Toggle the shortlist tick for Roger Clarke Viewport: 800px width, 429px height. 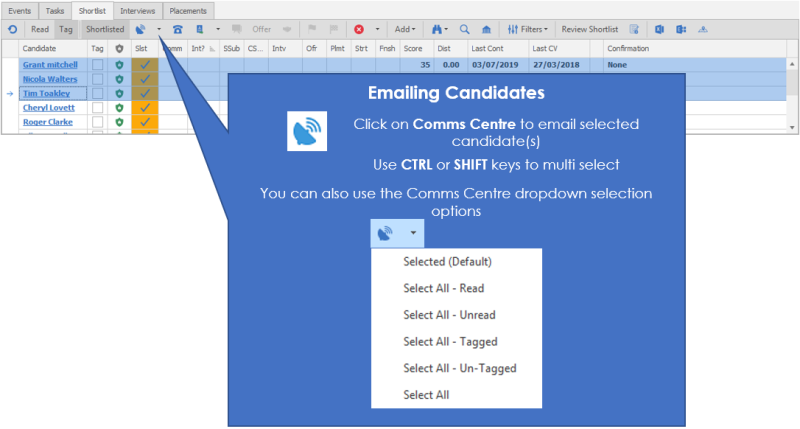(144, 122)
